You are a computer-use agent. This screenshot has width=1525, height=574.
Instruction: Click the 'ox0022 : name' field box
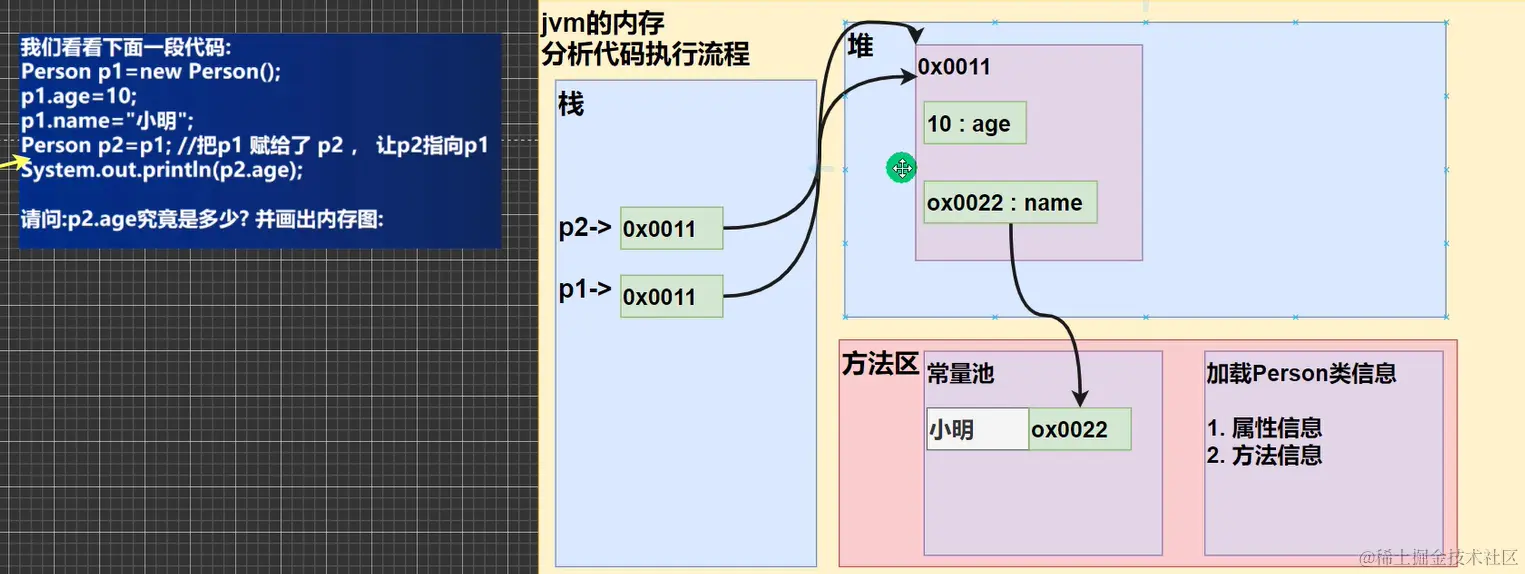coord(1010,202)
